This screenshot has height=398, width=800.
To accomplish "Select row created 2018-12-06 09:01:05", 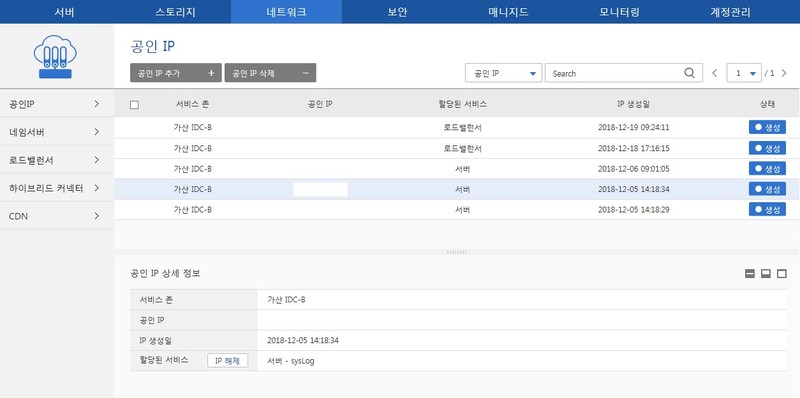I will pos(457,169).
